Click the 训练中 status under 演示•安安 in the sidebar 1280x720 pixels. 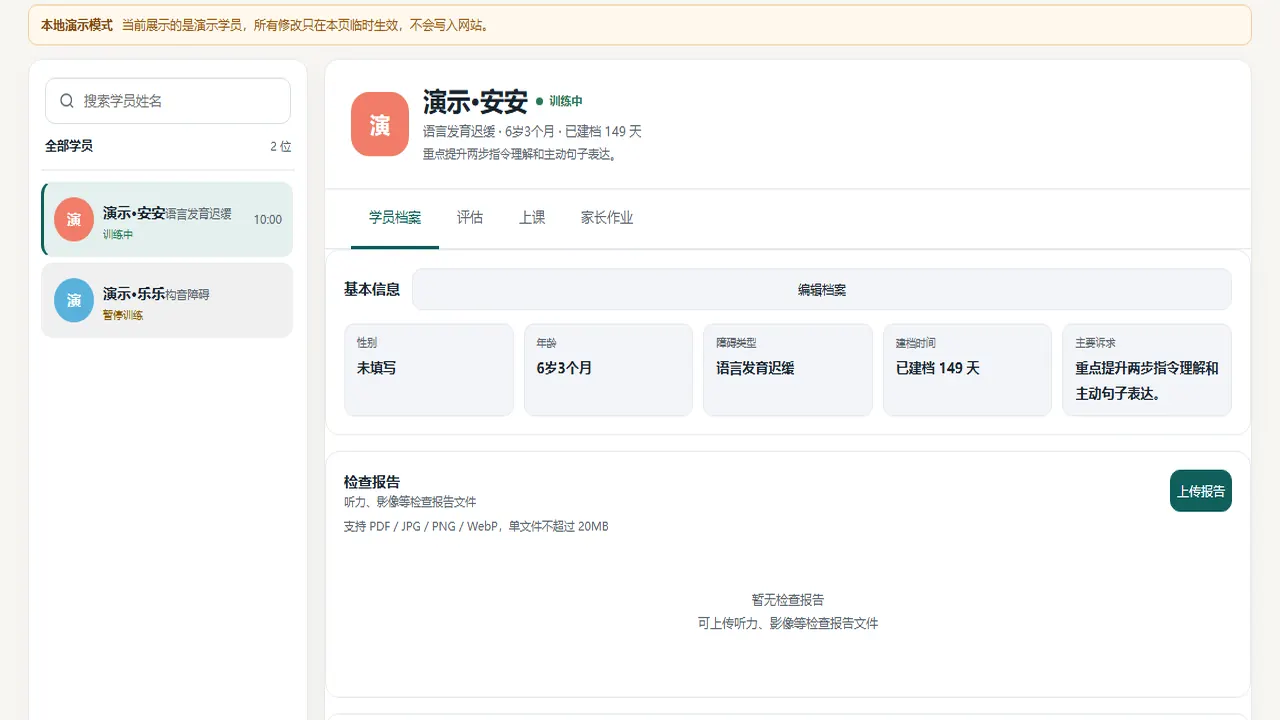(x=118, y=234)
